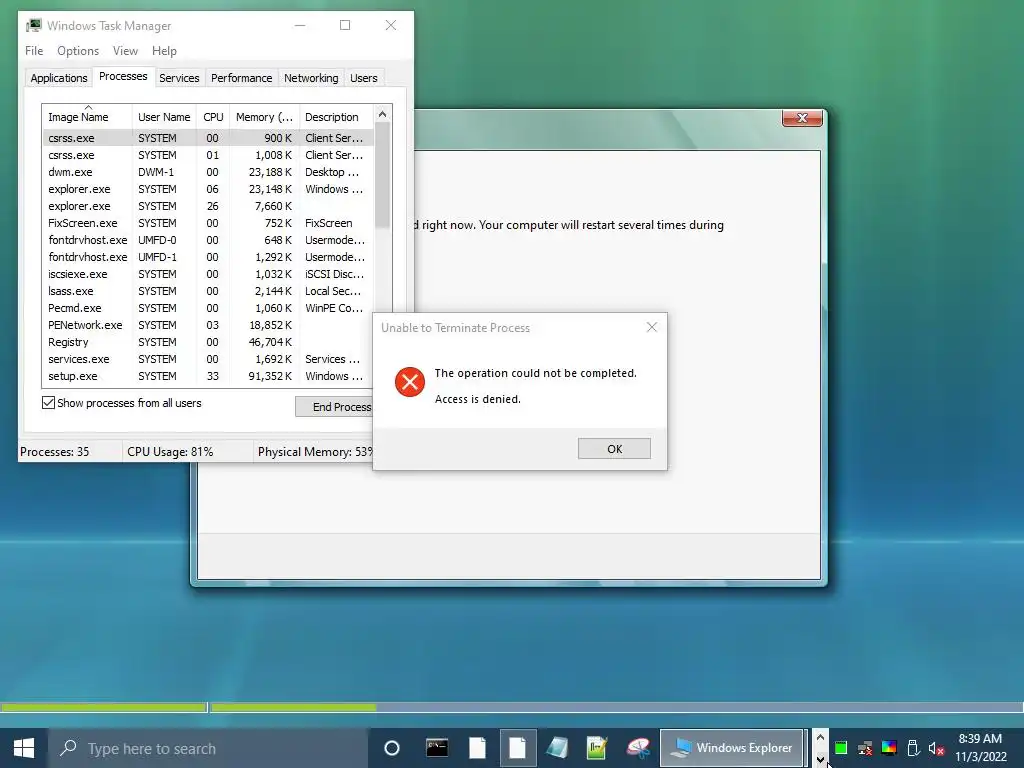This screenshot has height=768, width=1024.
Task: Click the highlighted blank document taskbar icon
Action: (x=518, y=748)
